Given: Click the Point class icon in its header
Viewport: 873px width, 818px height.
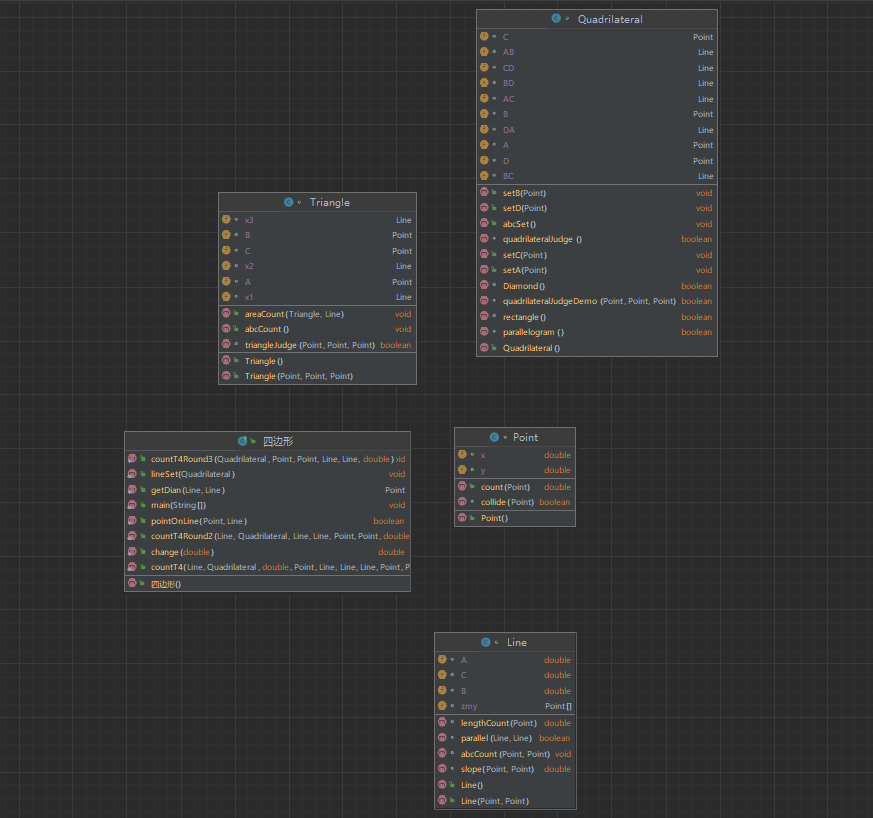Looking at the screenshot, I should pyautogui.click(x=494, y=437).
